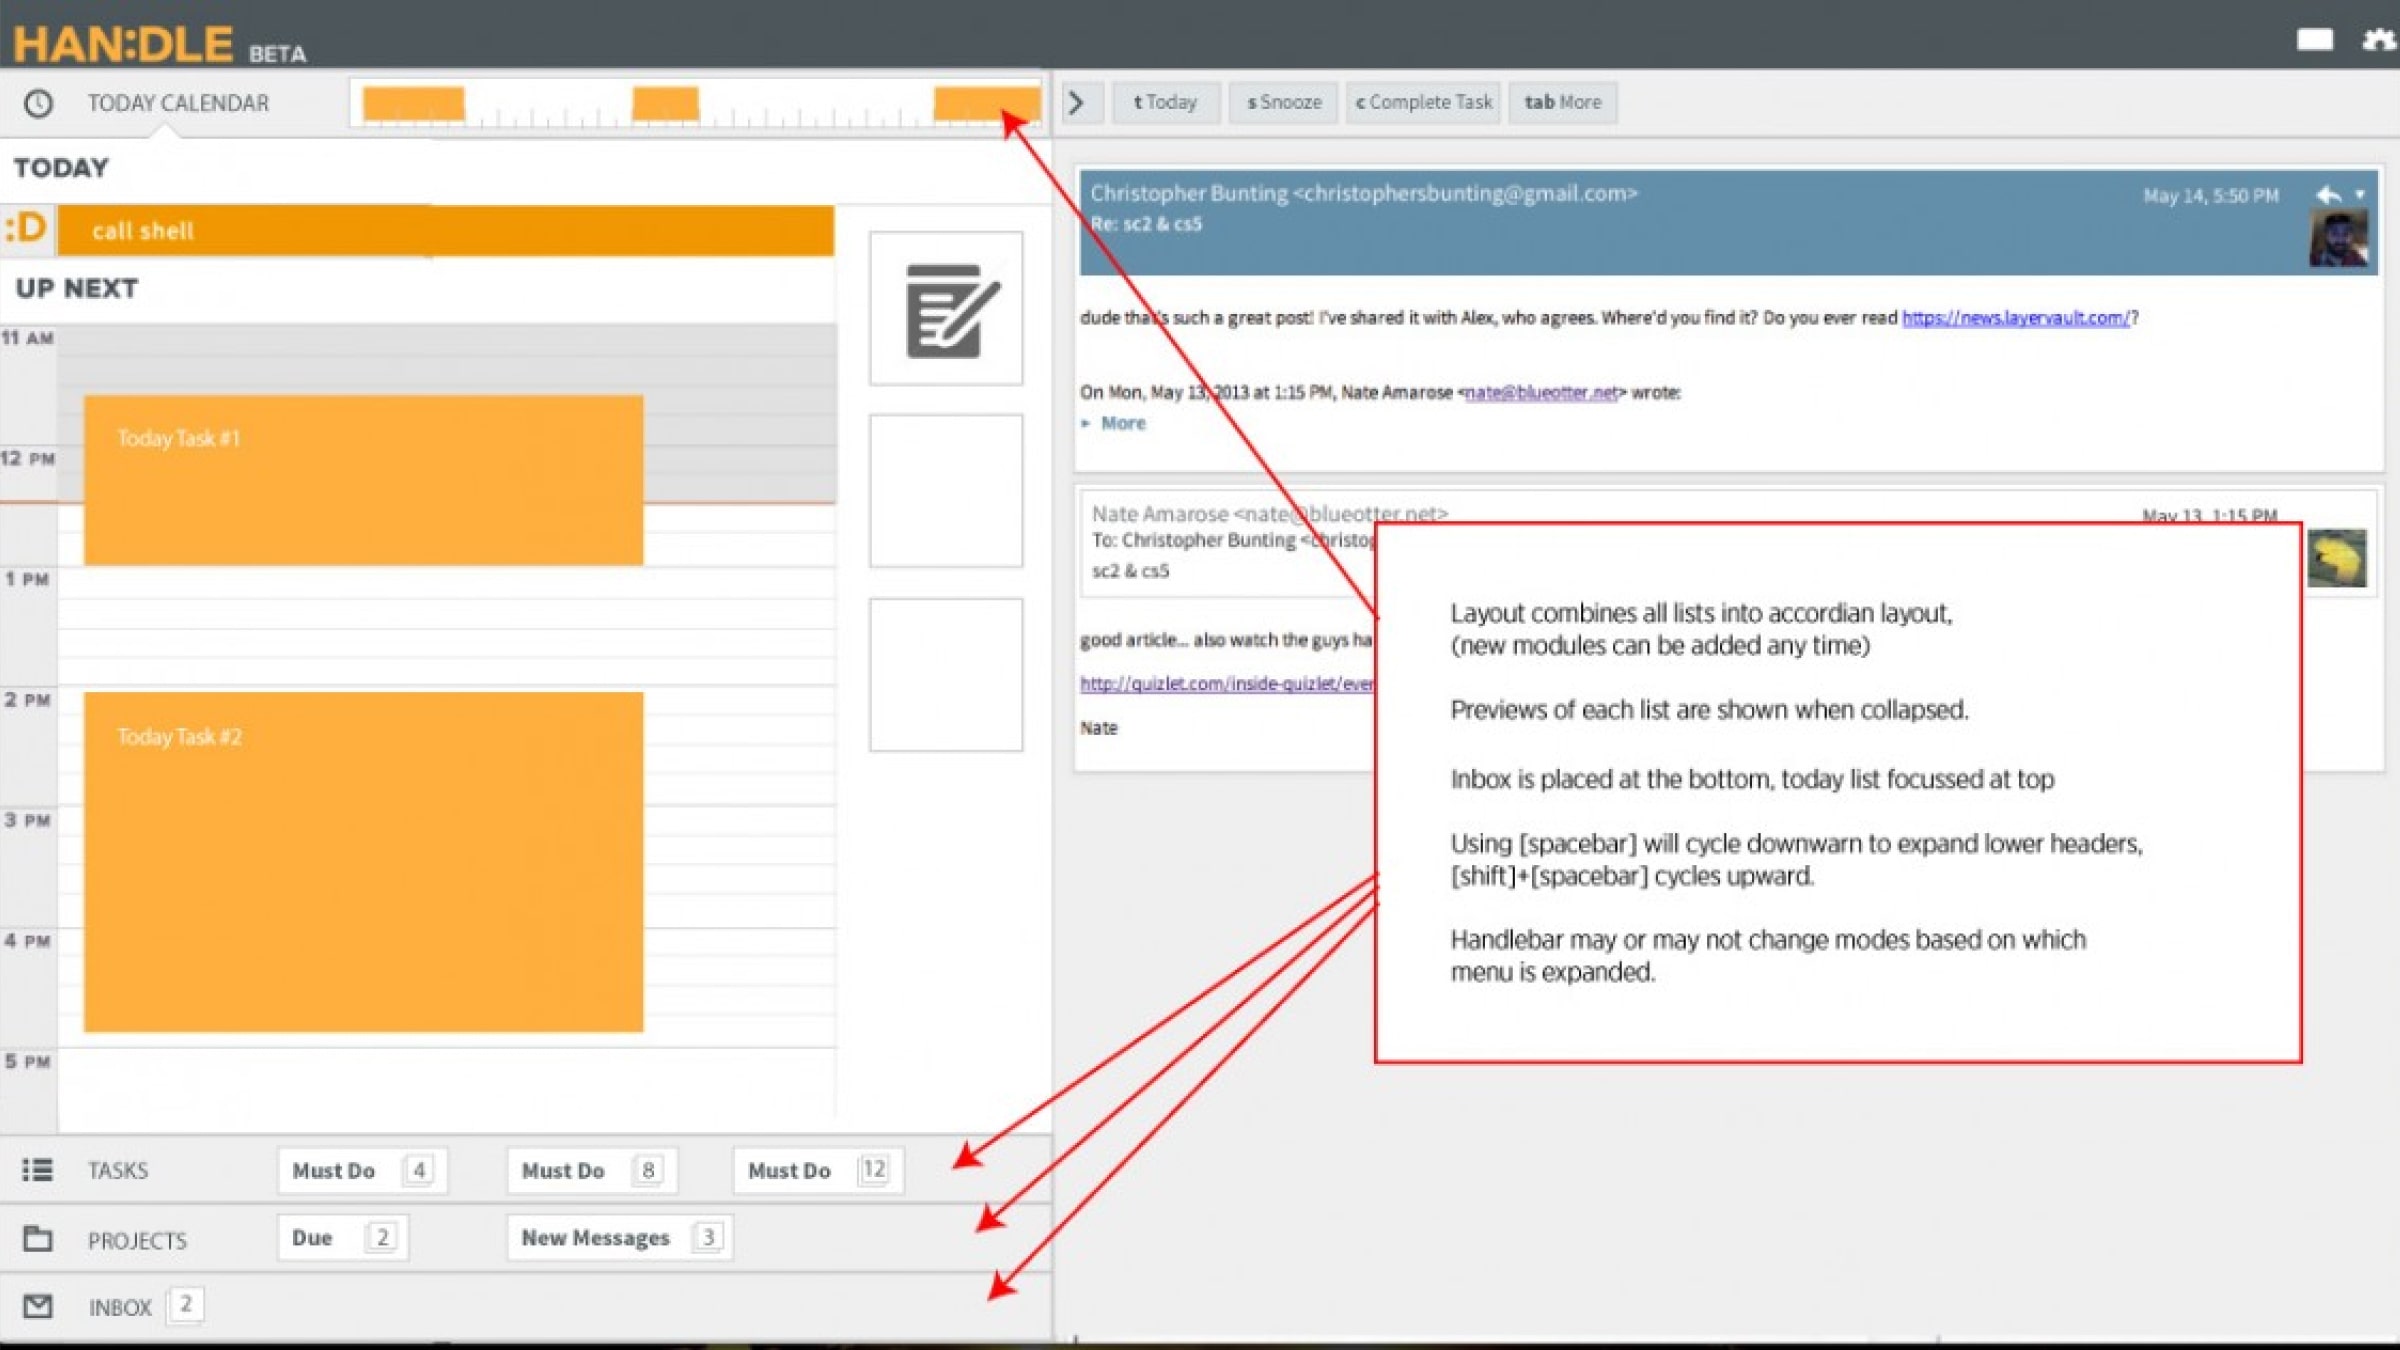This screenshot has height=1350, width=2400.
Task: Click the Inbox count badge 2
Action: [186, 1305]
